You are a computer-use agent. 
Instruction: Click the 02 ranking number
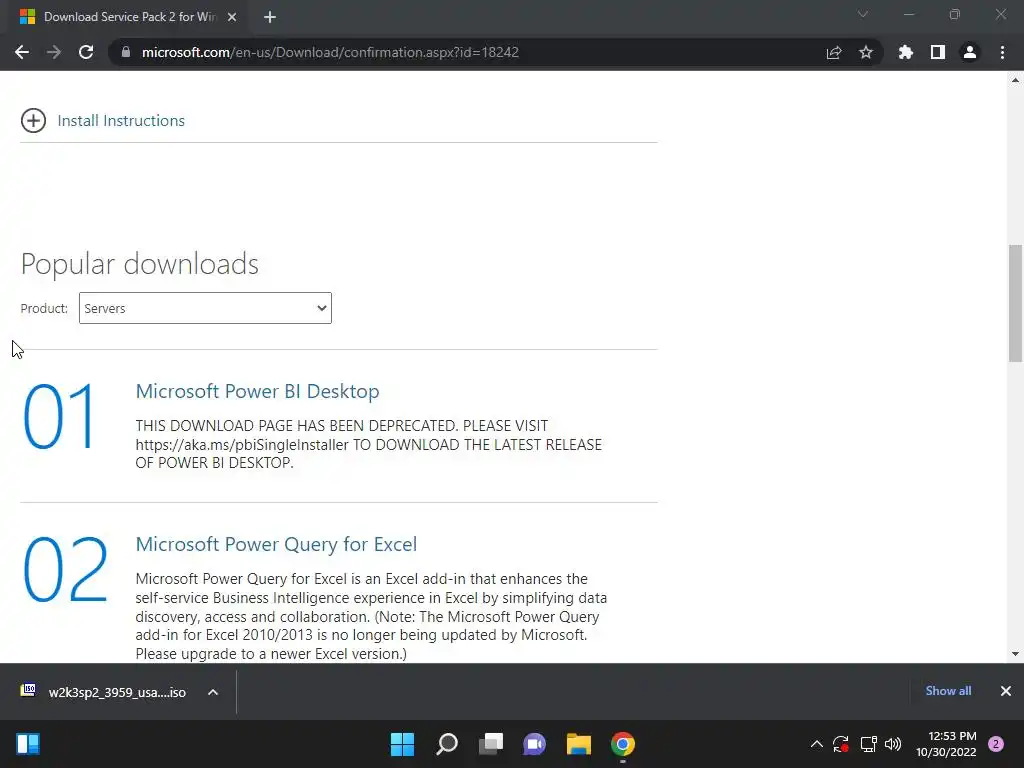65,569
